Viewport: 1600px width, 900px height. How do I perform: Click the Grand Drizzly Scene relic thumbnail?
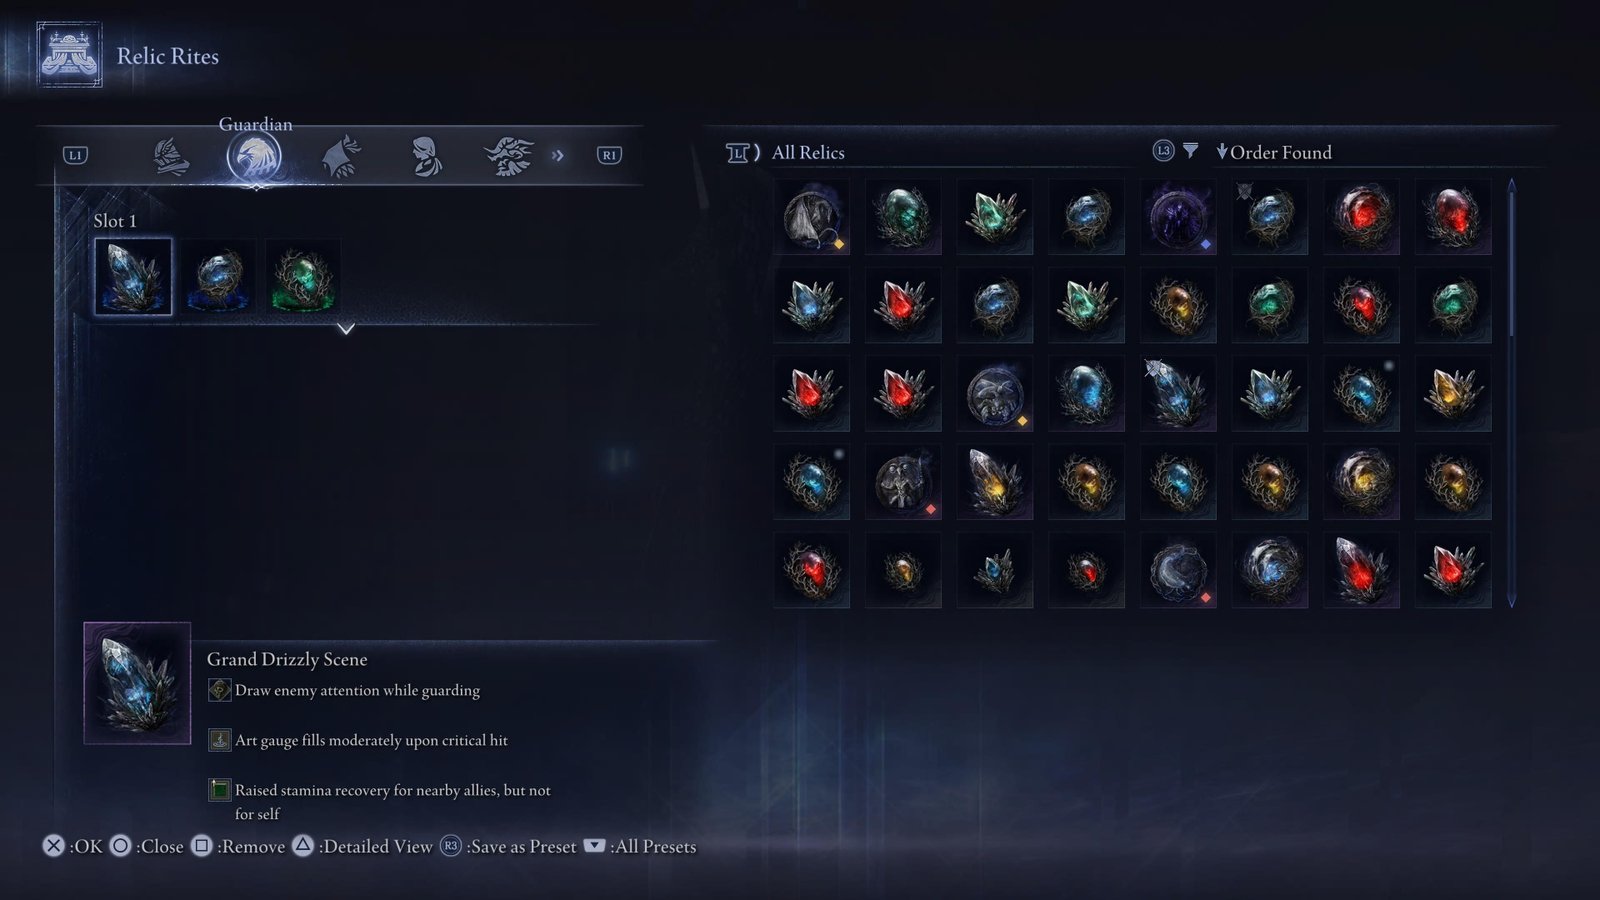coord(137,683)
